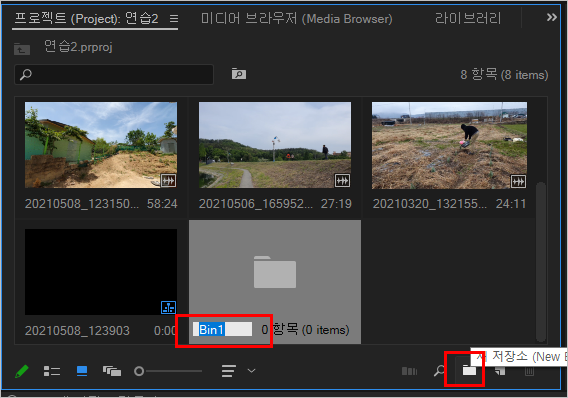
Task: Click the 20210506_165952... clip name
Action: (x=256, y=204)
